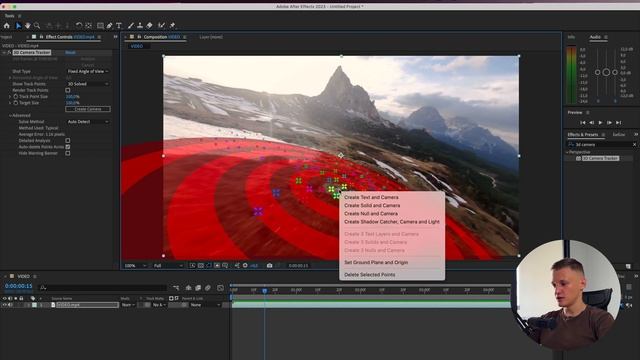Click the timeline layer search field
The width and height of the screenshot is (640, 360).
coord(103,288)
